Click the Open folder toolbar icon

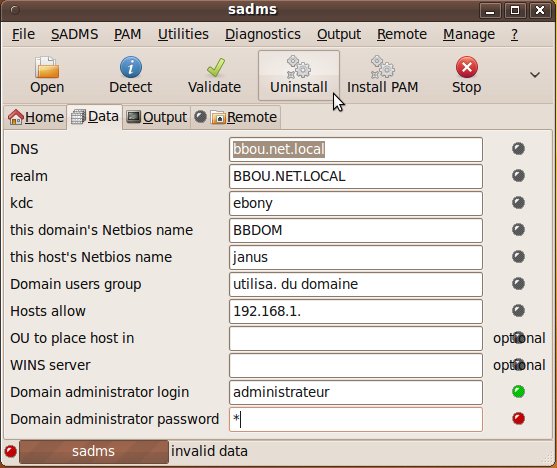point(47,67)
